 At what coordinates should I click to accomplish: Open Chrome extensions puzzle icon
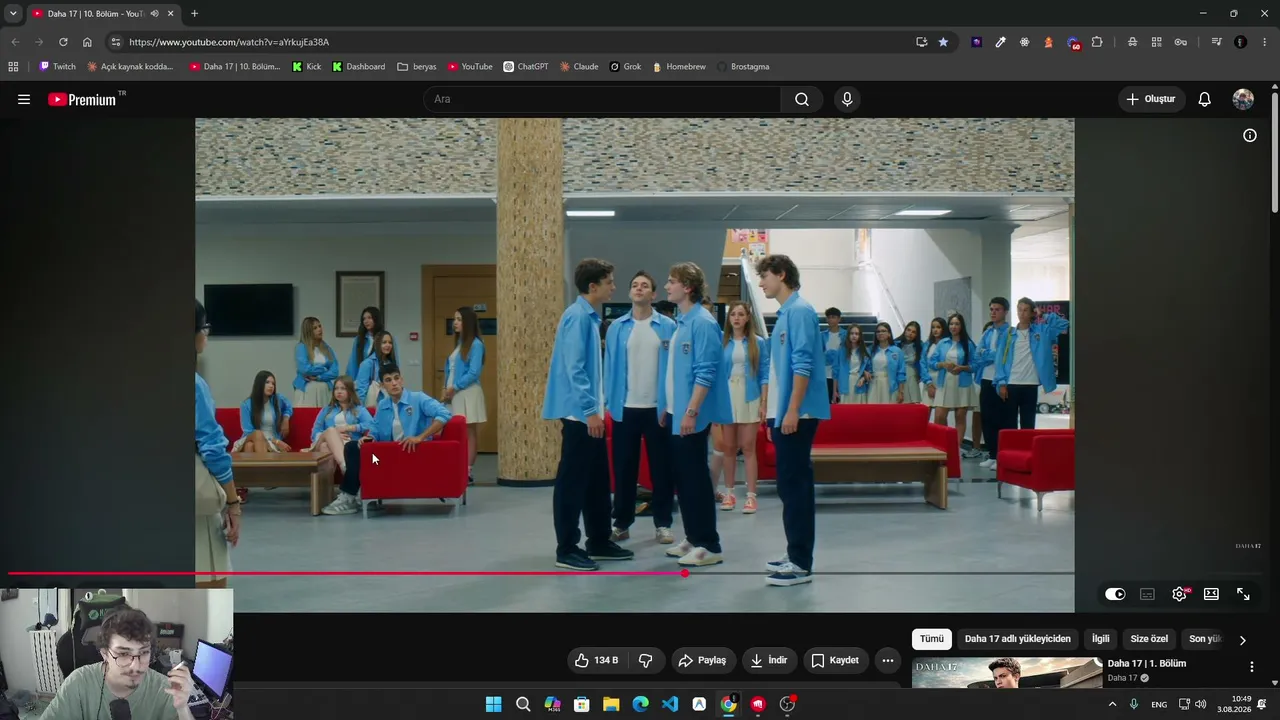1097,42
